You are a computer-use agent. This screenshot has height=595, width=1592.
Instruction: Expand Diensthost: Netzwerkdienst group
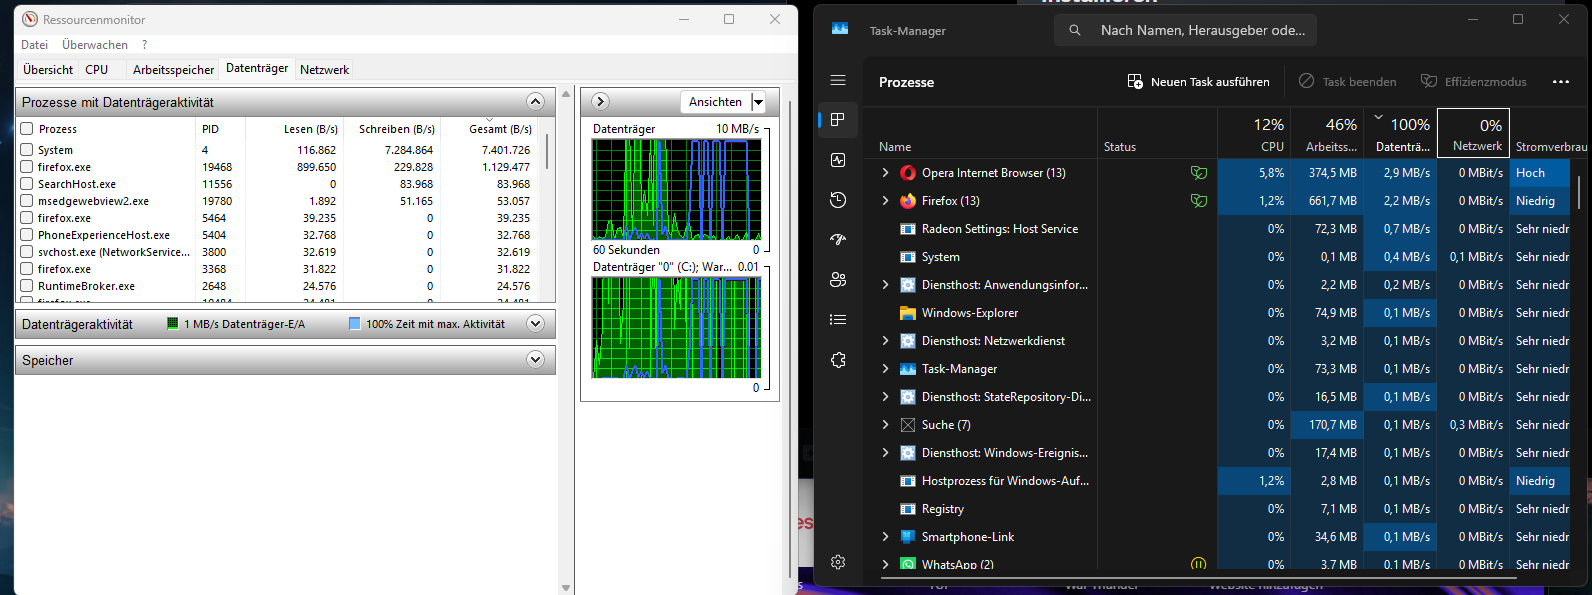885,341
